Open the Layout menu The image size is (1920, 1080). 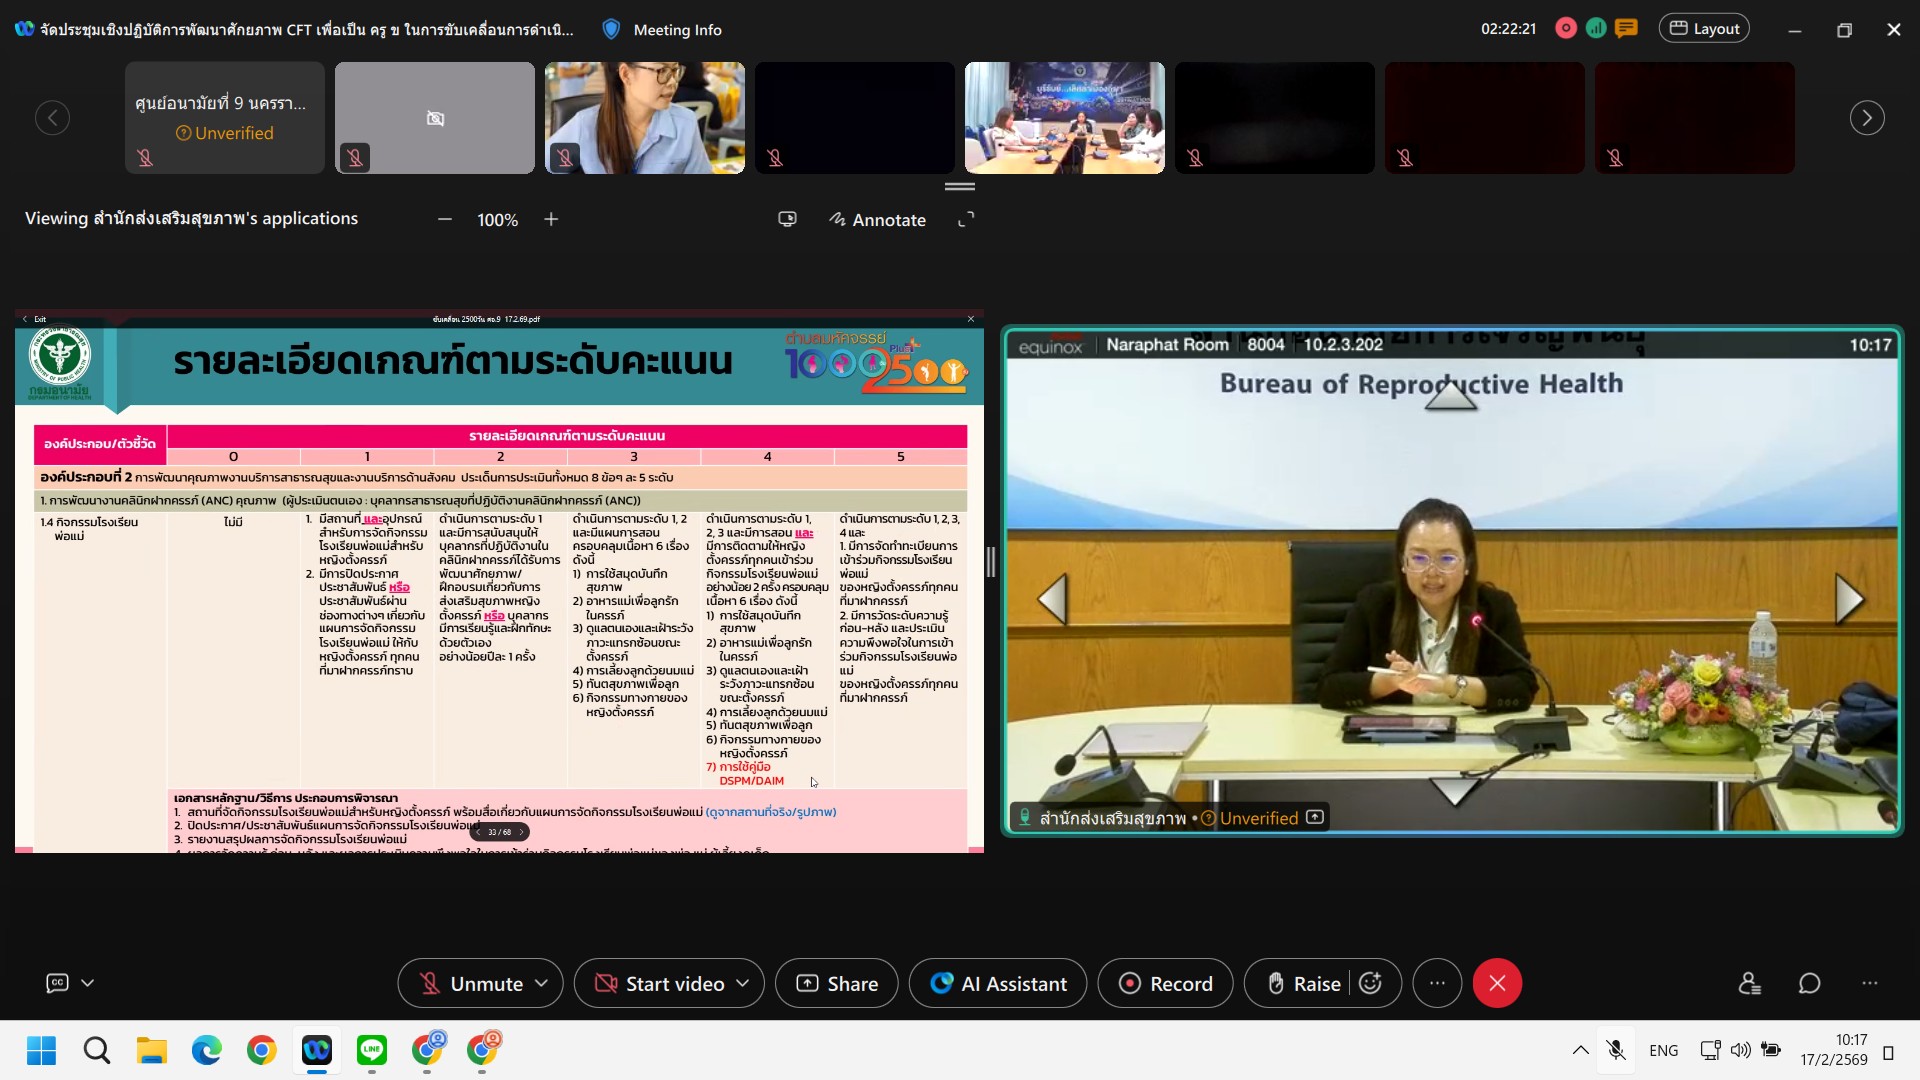[x=1704, y=29]
